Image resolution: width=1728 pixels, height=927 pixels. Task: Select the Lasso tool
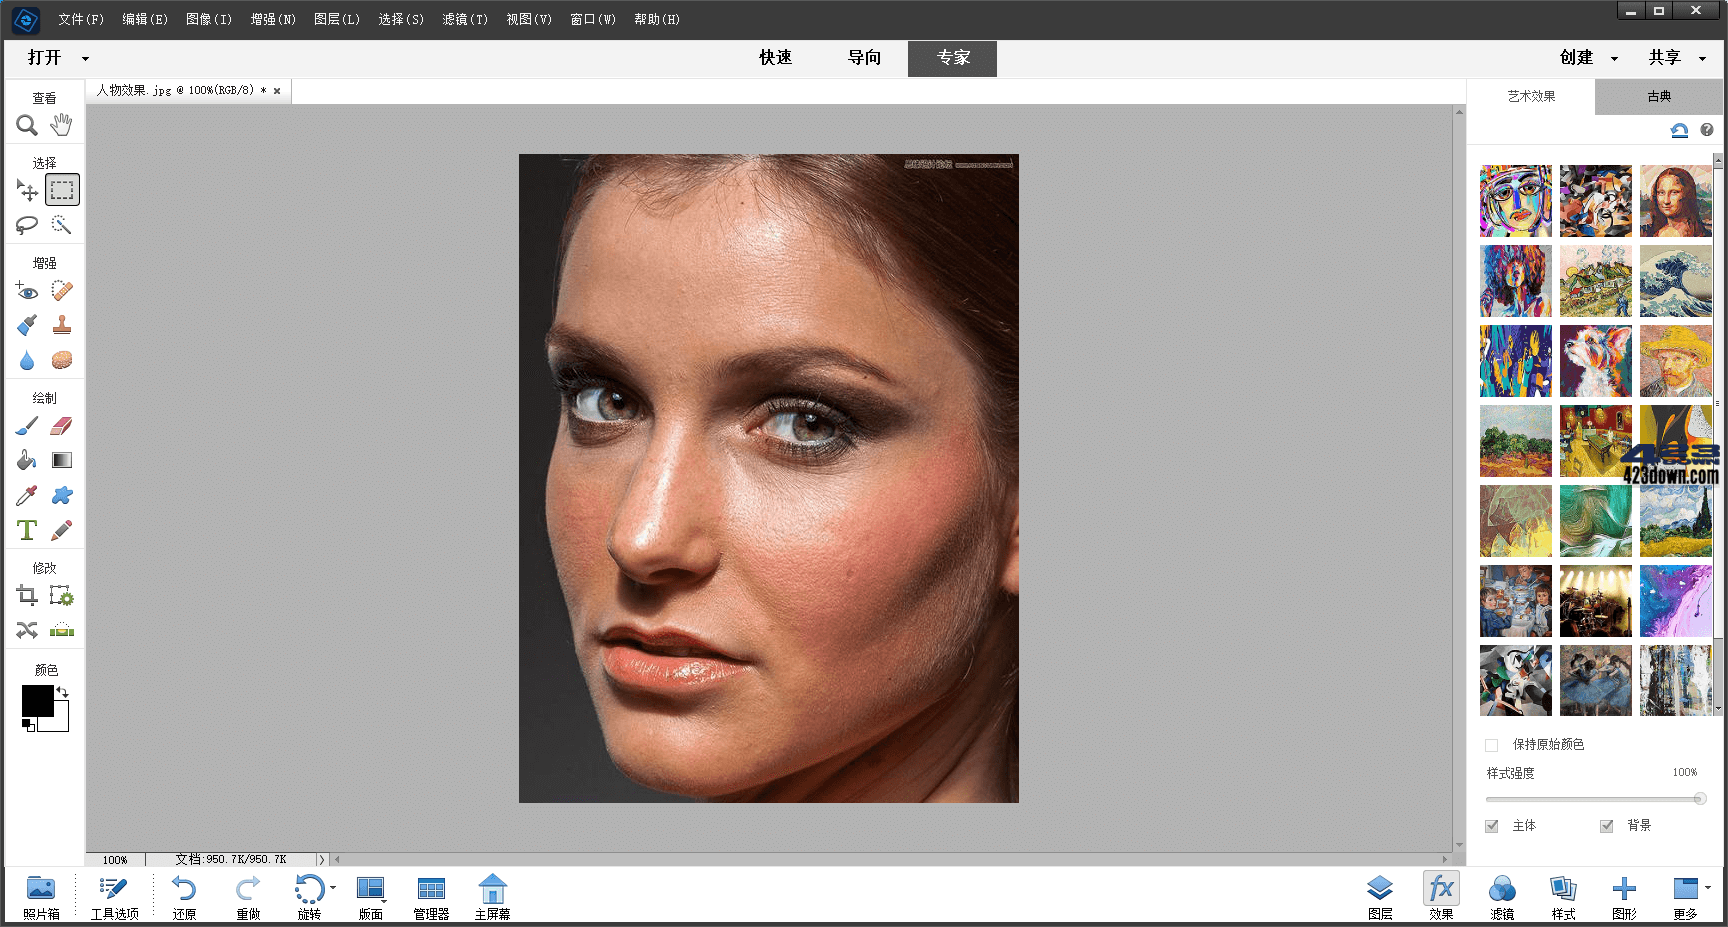pyautogui.click(x=26, y=225)
